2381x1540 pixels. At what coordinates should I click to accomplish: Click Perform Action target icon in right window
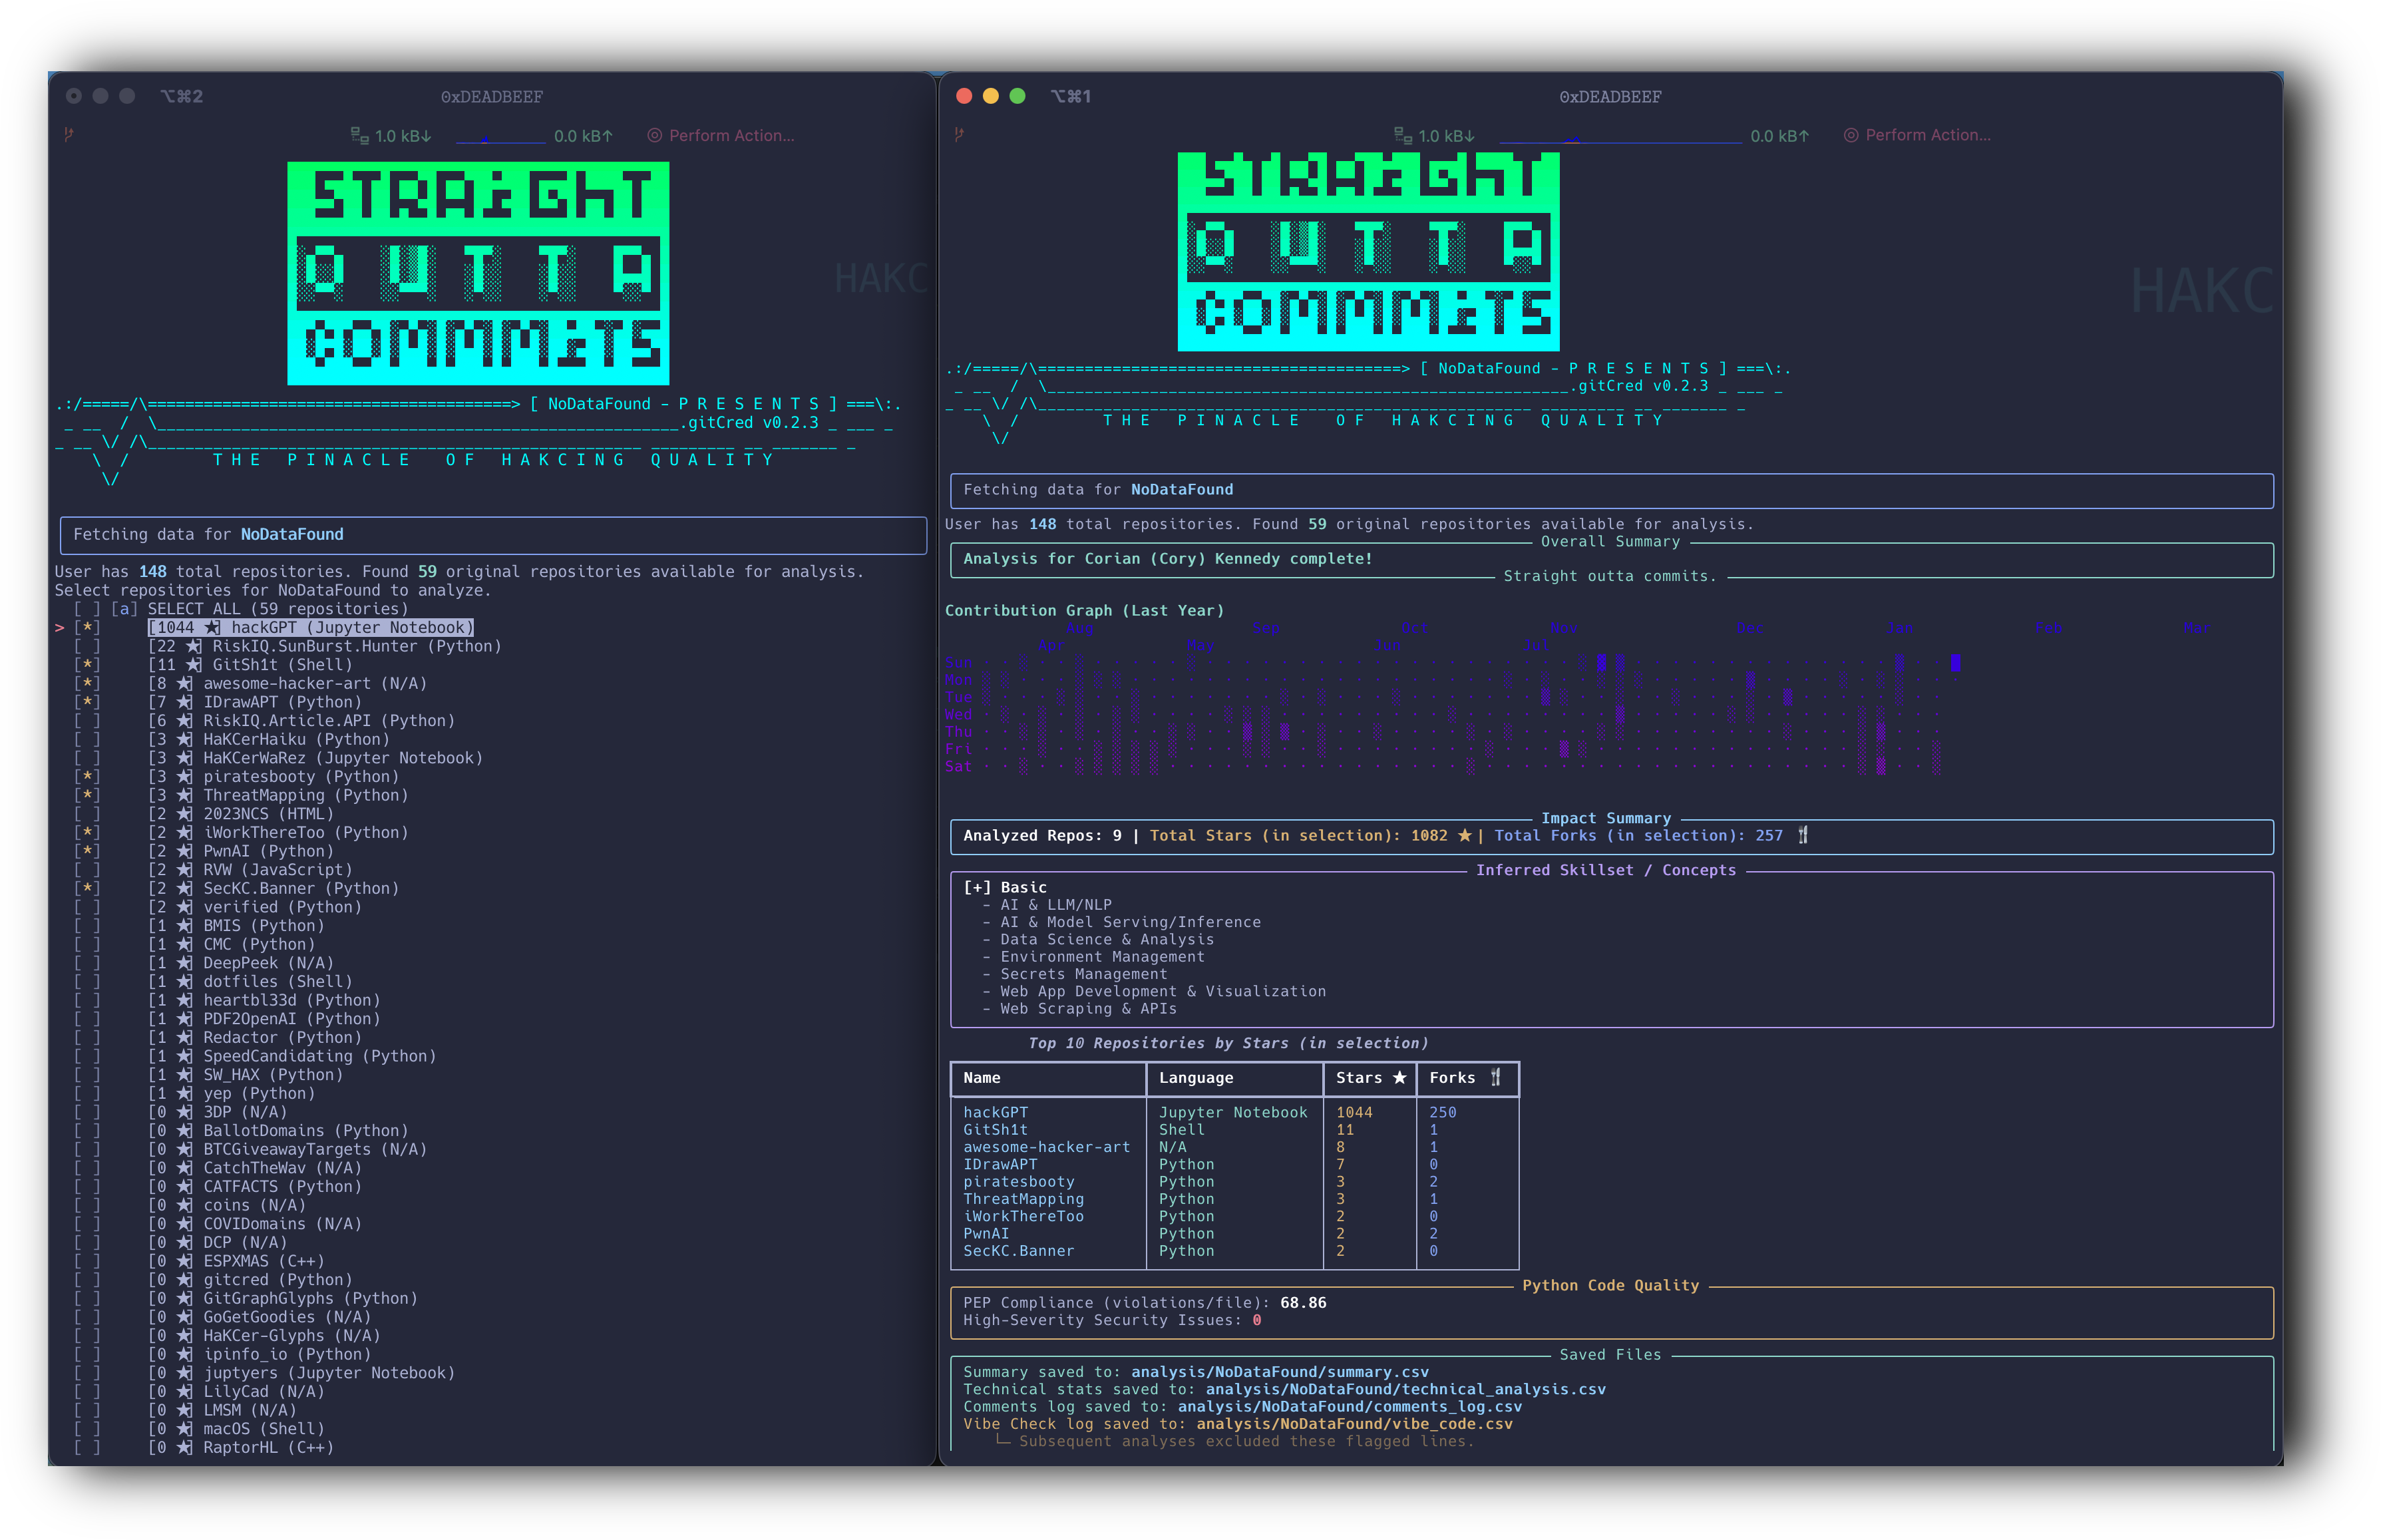(1851, 135)
